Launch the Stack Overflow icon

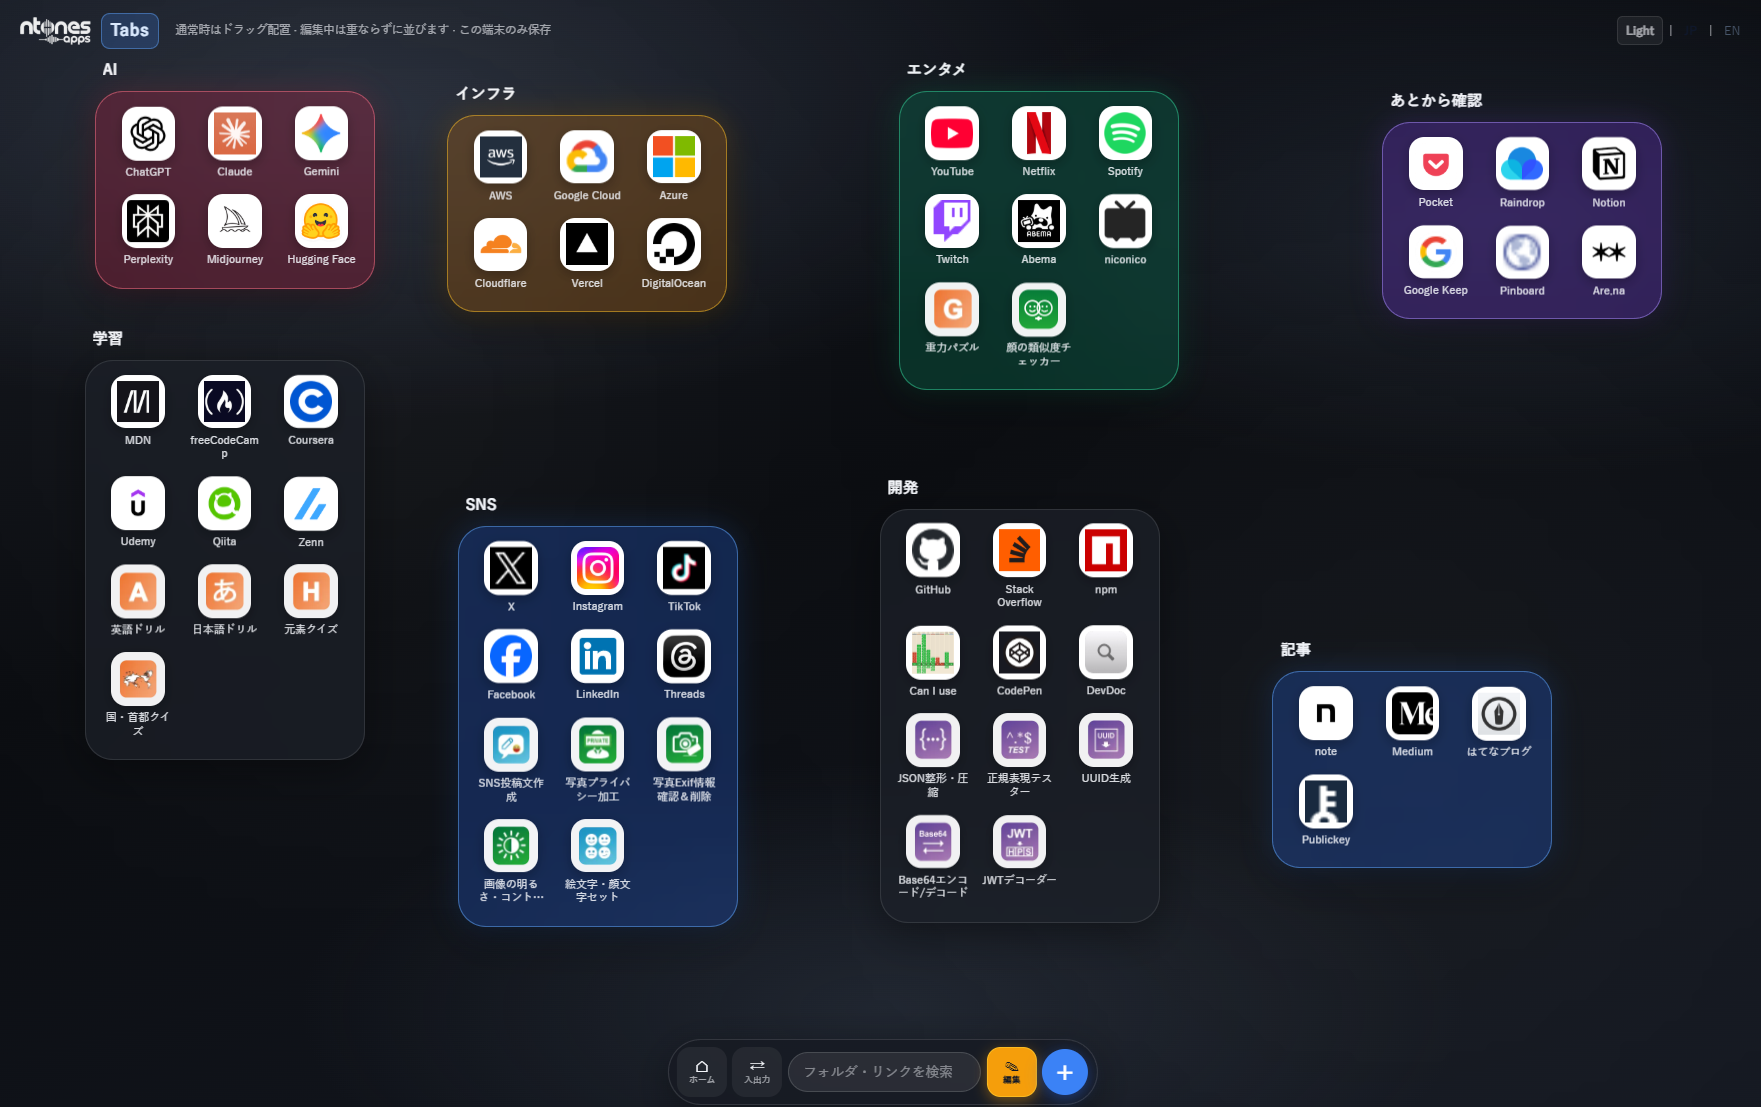coord(1019,551)
